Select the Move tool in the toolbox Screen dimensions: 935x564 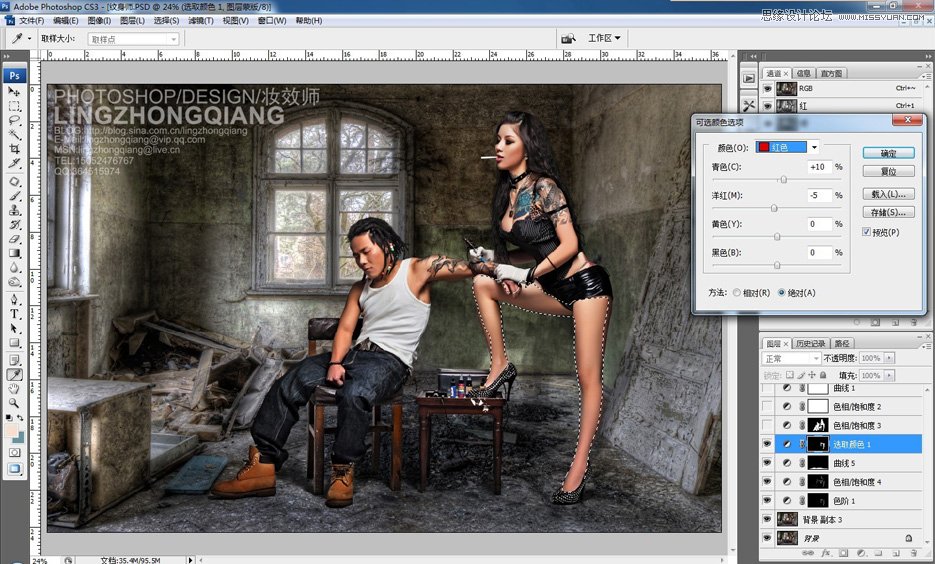[15, 92]
